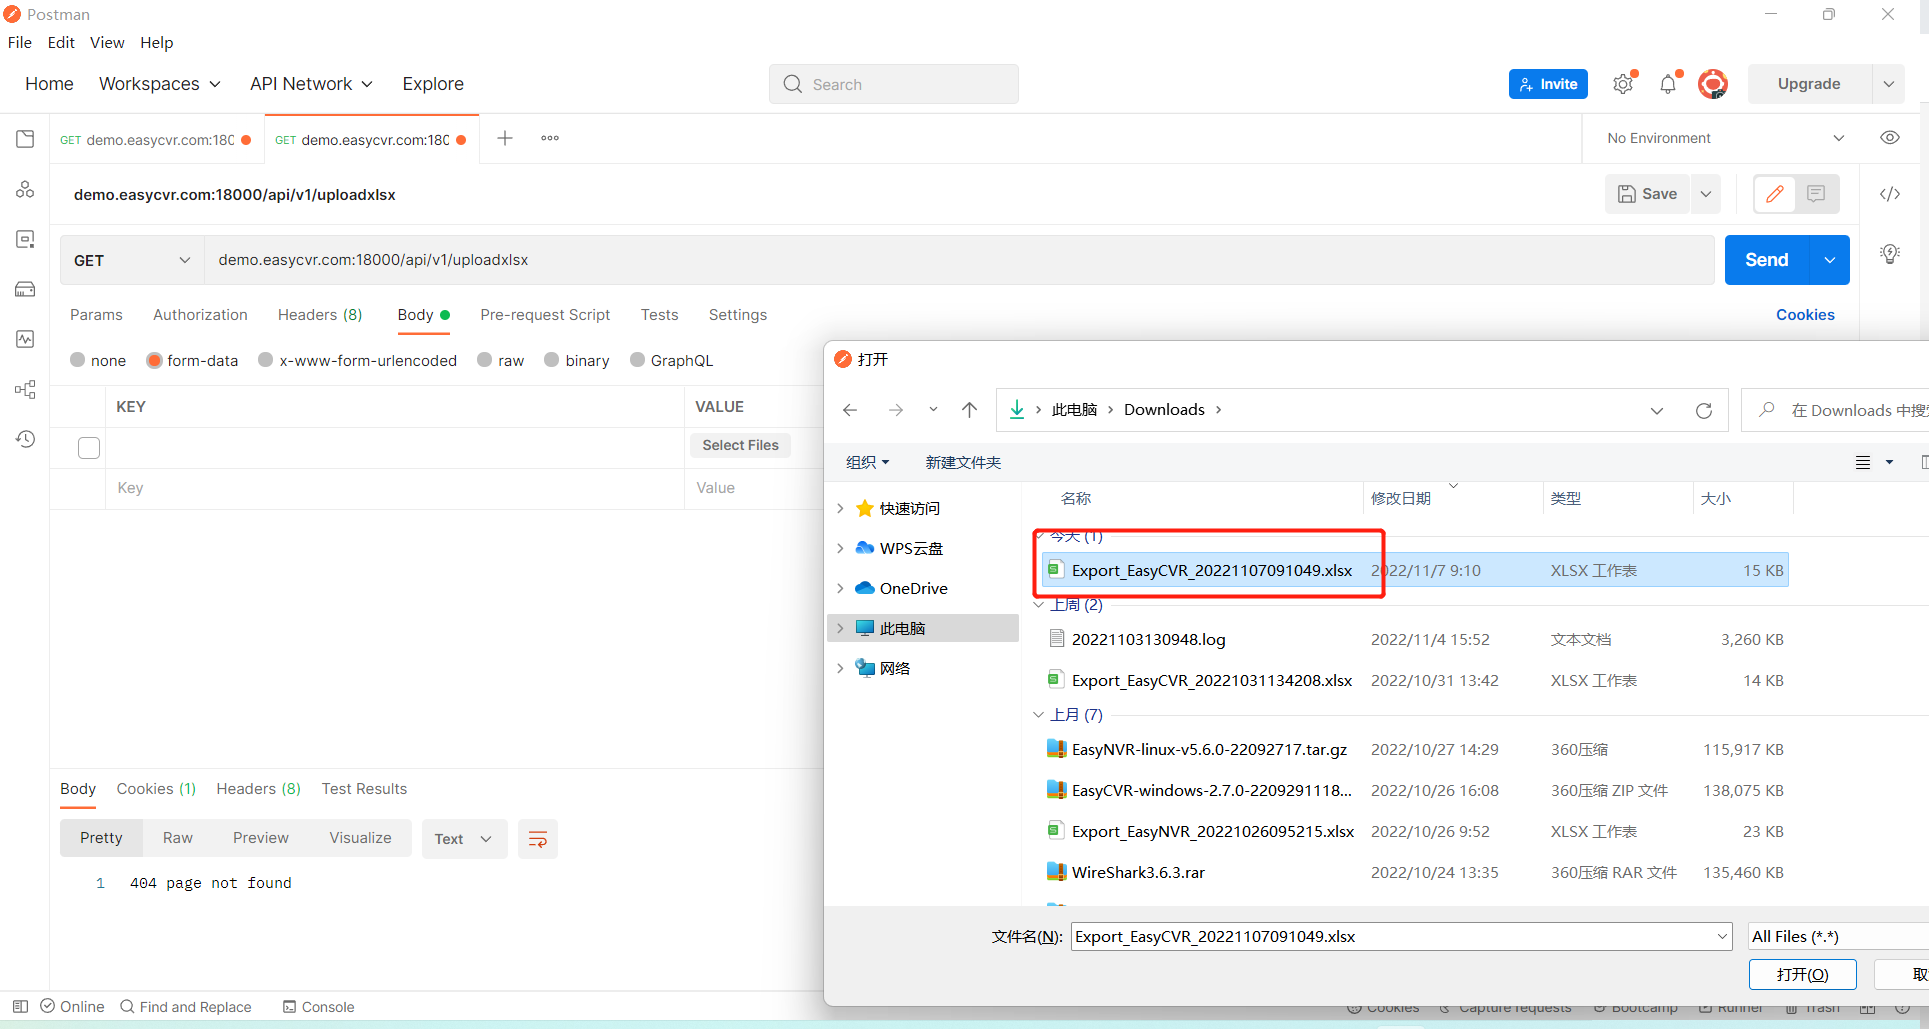Tick the form-data row checkbox
1929x1029 pixels.
(89, 448)
